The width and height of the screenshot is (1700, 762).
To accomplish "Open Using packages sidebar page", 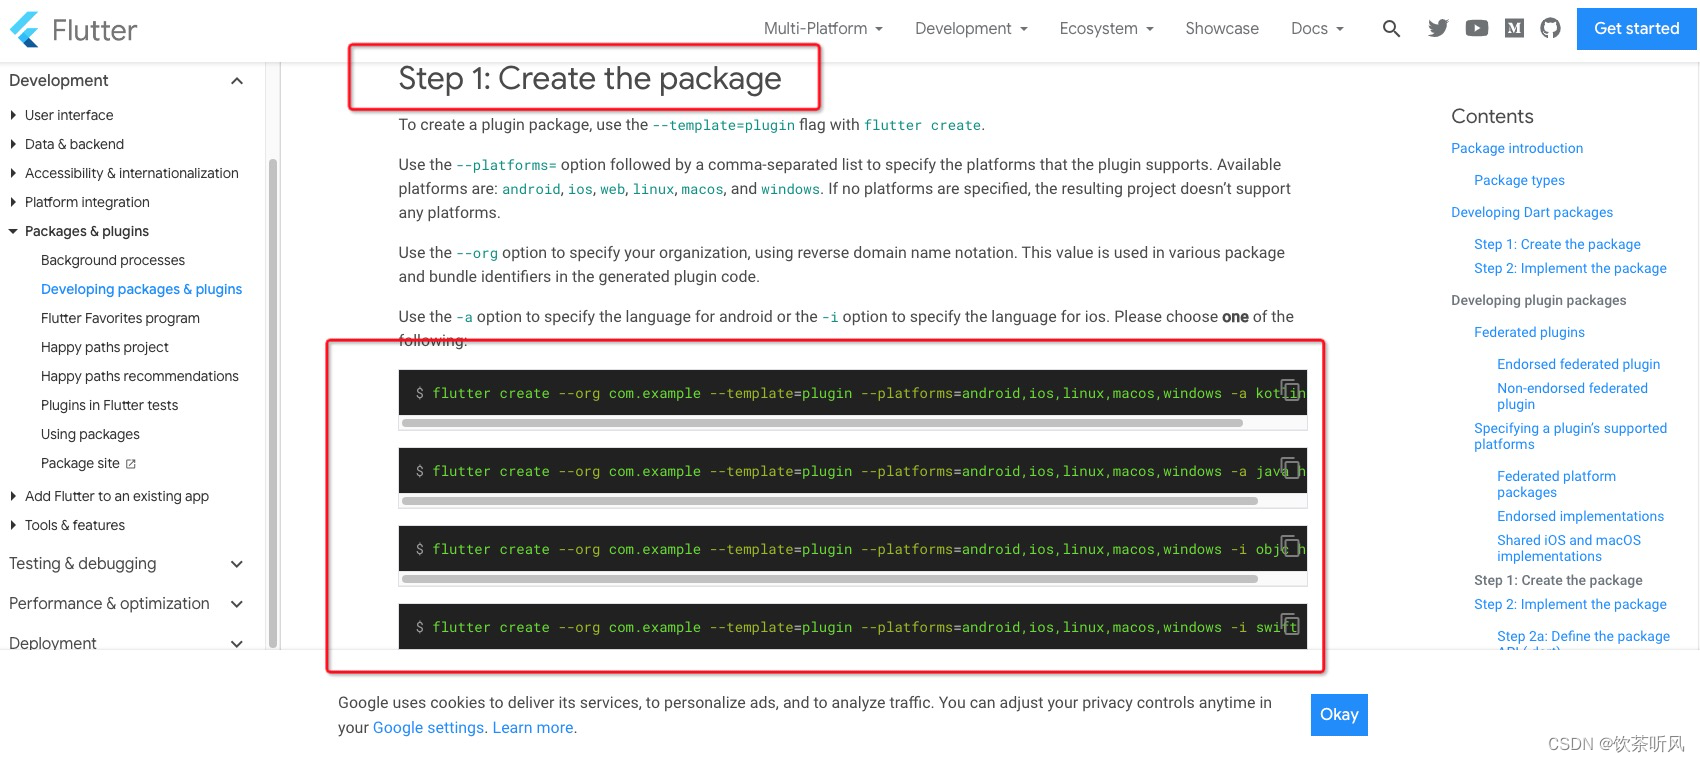I will click(90, 434).
